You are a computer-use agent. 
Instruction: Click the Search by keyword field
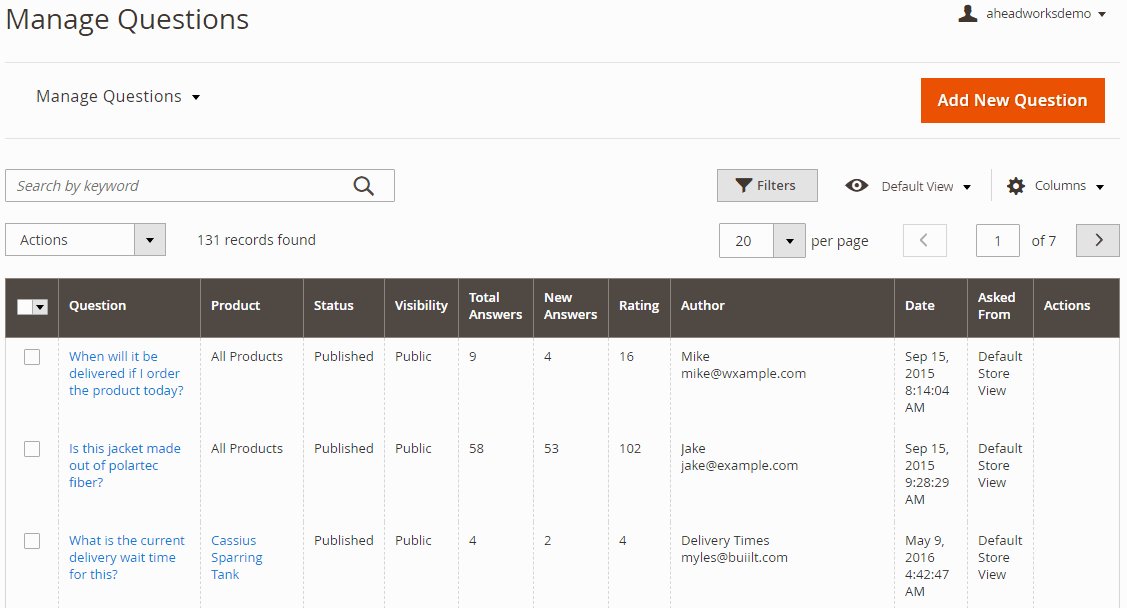coord(180,186)
